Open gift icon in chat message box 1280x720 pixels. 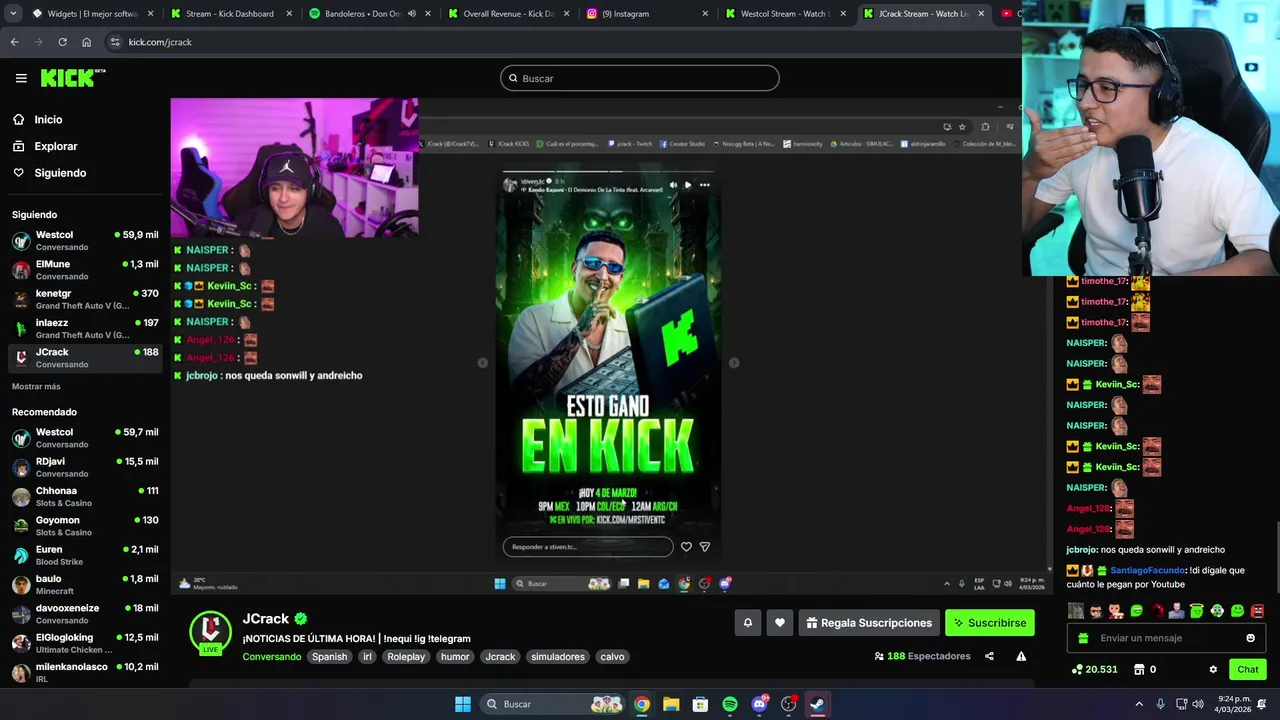point(1084,638)
